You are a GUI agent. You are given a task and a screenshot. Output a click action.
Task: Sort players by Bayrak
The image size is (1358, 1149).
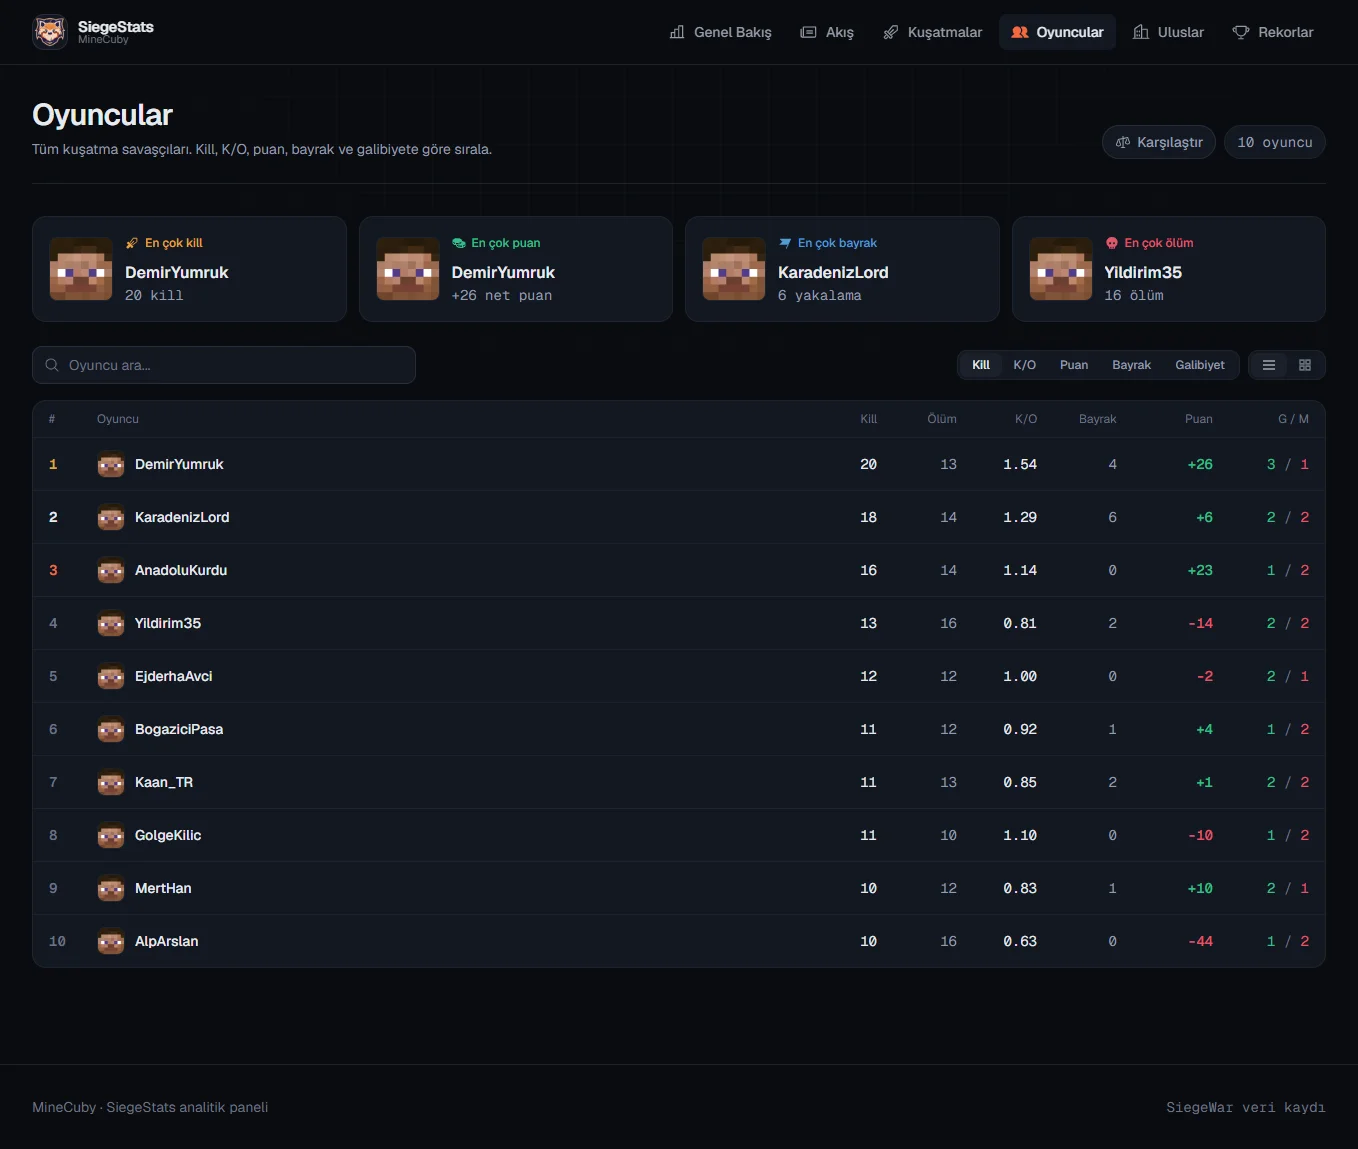(x=1132, y=365)
